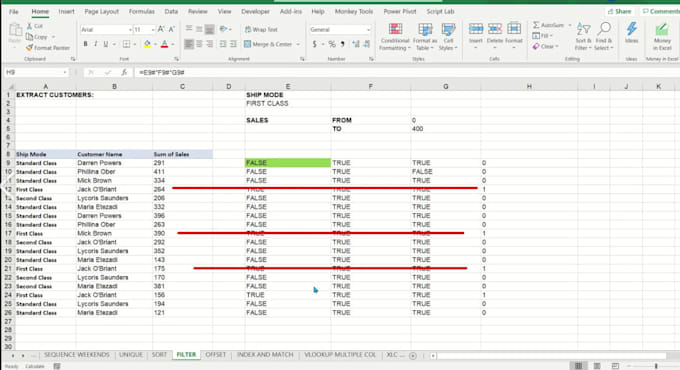Center text horizontally in cell
680x370 pixels.
pyautogui.click(x=199, y=44)
